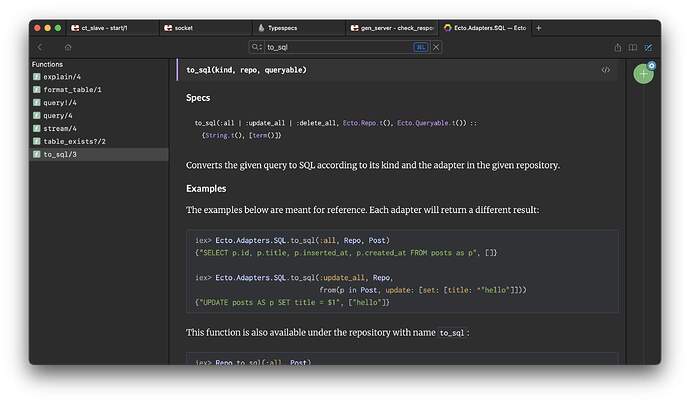
Task: Open a new tab with plus button
Action: point(539,28)
